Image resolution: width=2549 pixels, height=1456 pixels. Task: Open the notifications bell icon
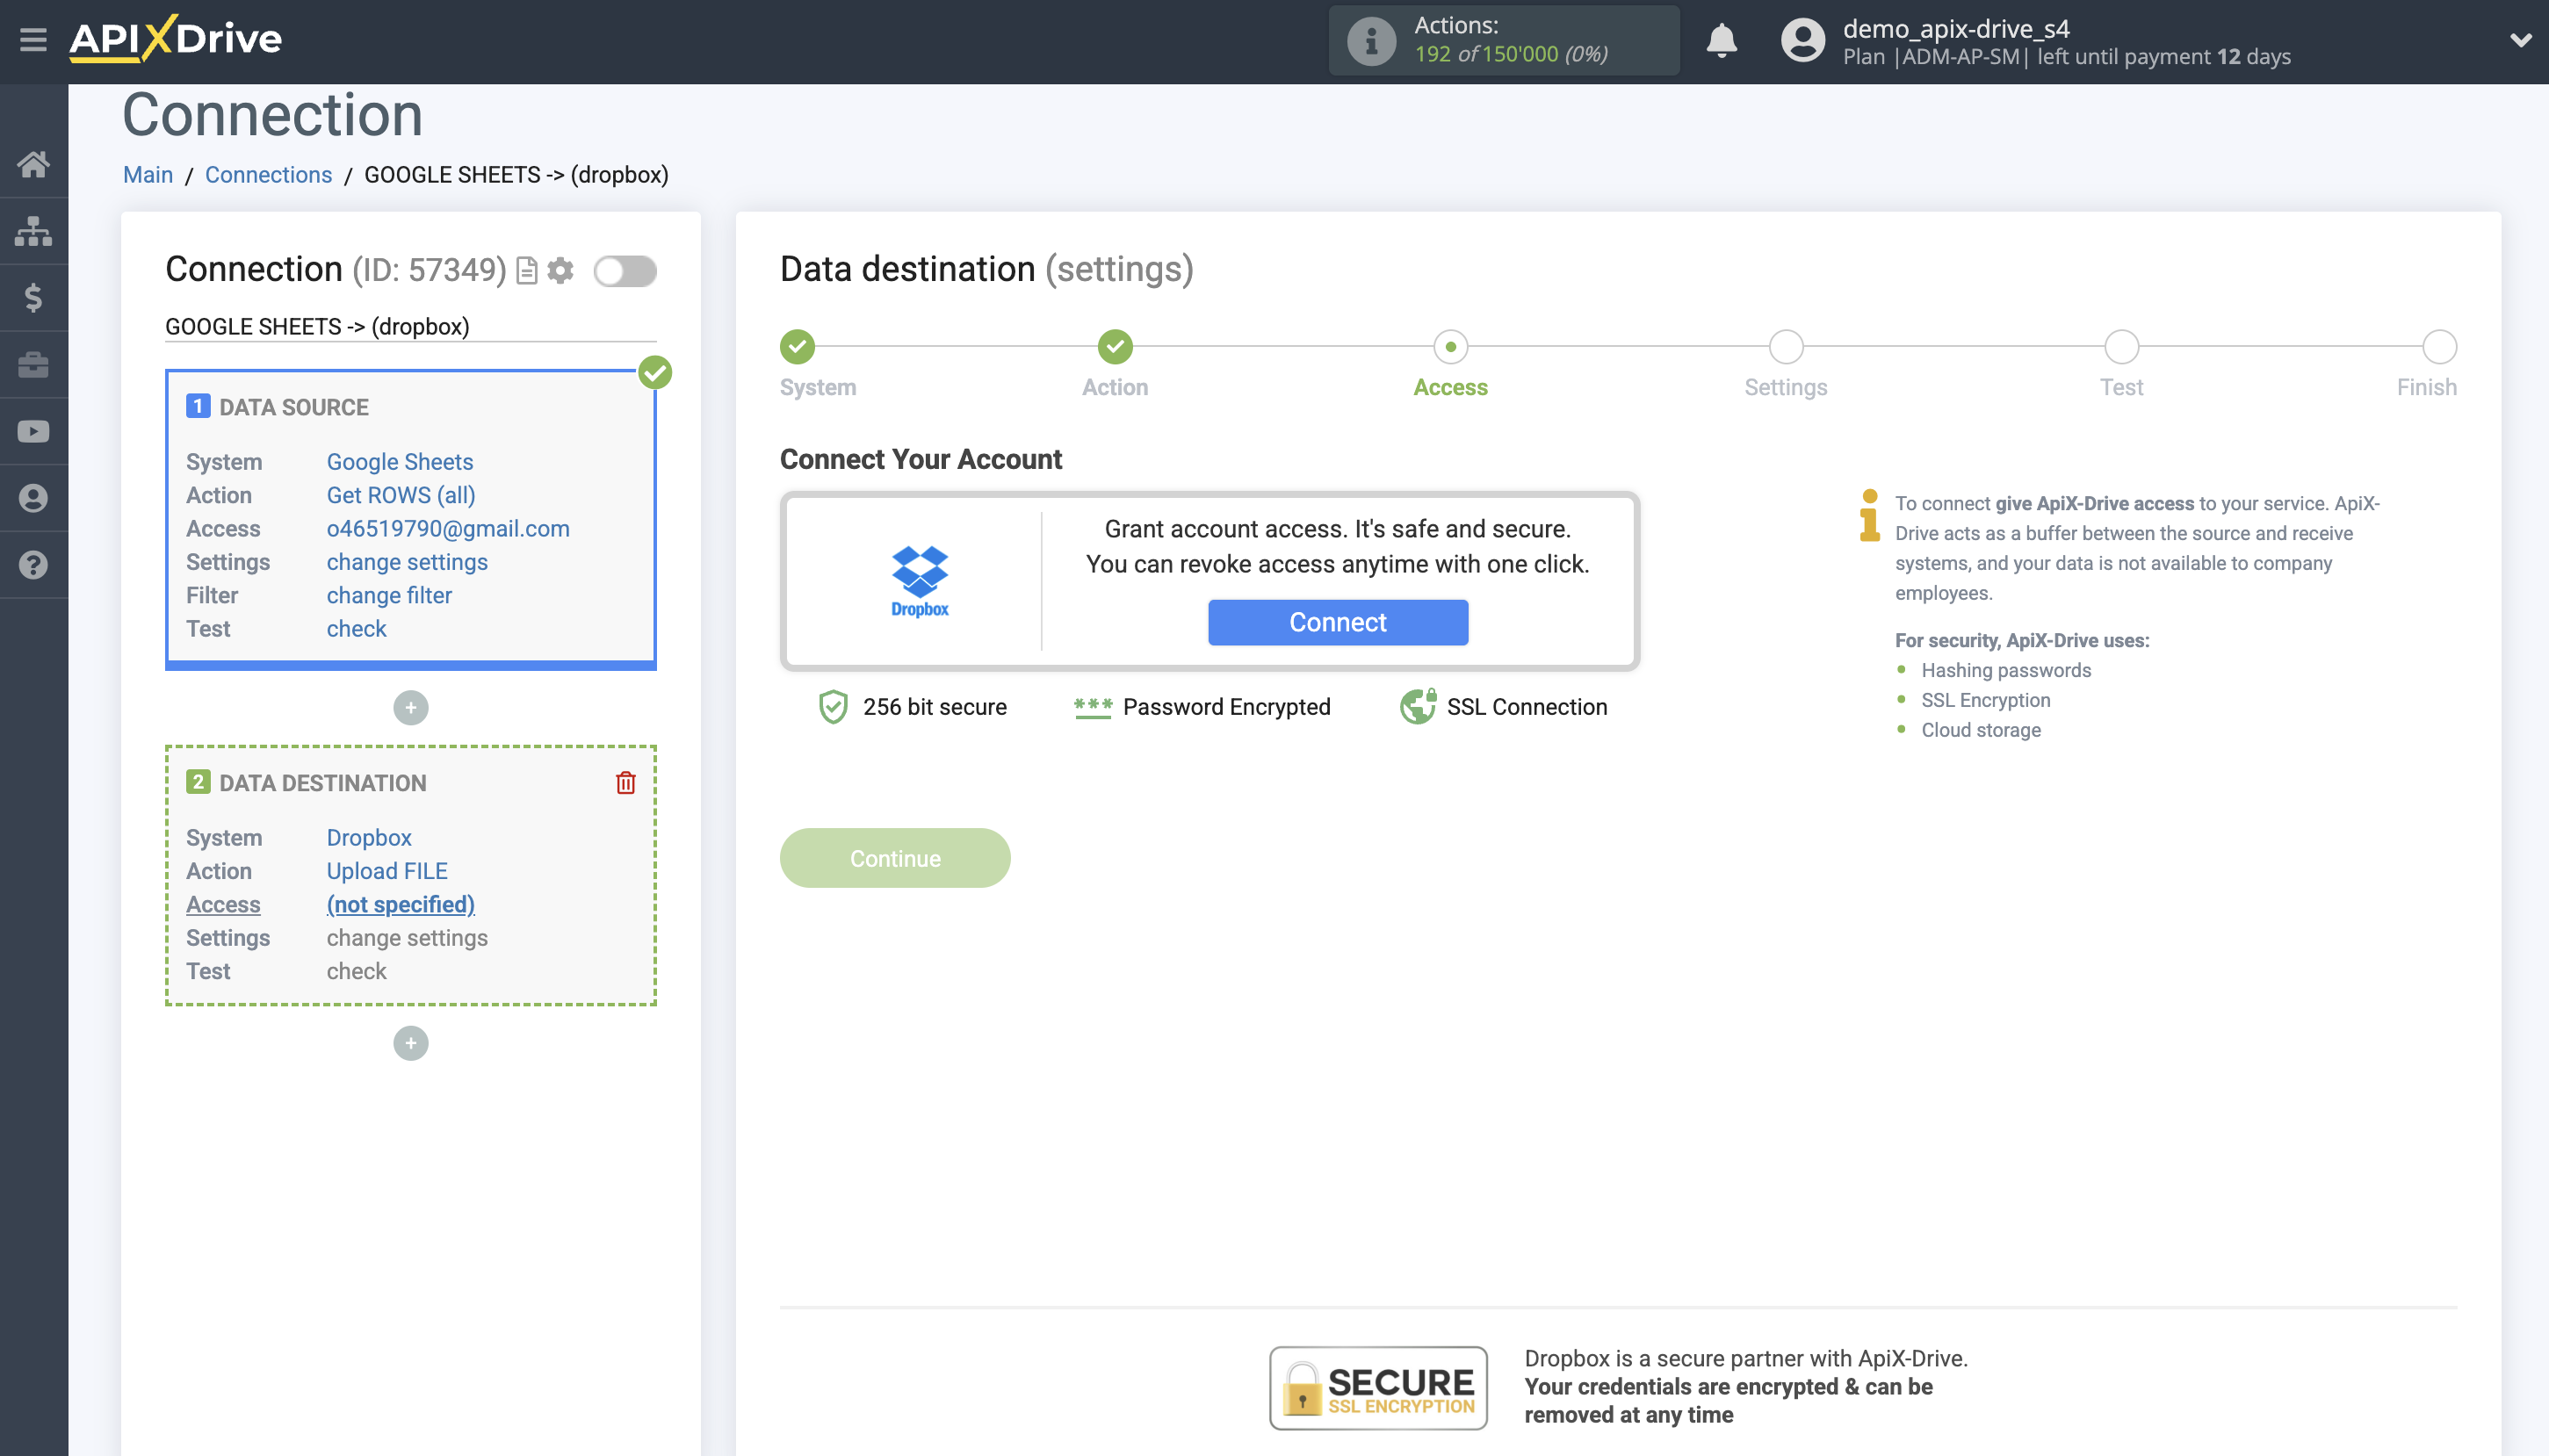coord(1721,40)
